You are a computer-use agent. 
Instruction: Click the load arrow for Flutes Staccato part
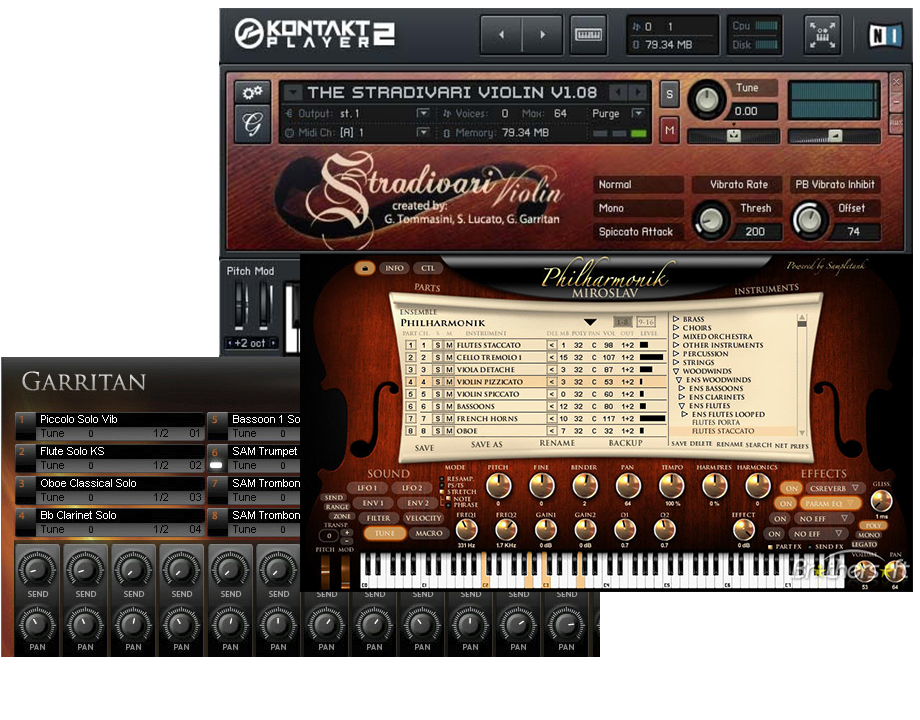pyautogui.click(x=552, y=345)
